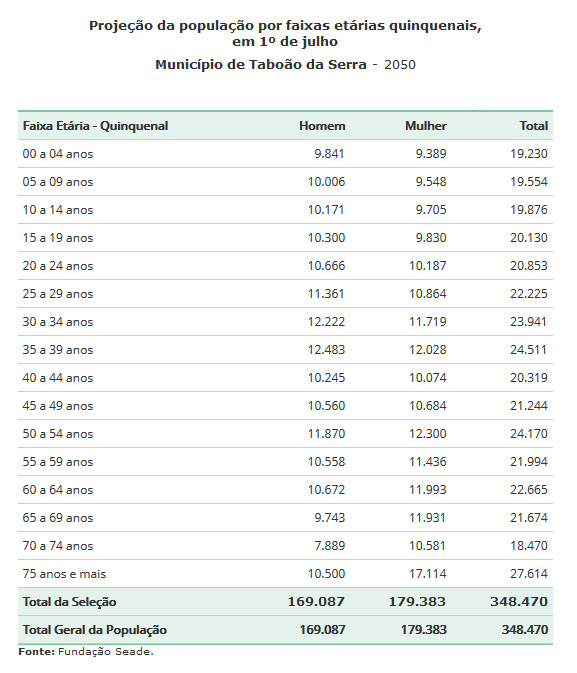Select the Município de Taboão da Serra heading
Image resolution: width=577 pixels, height=673 pixels.
pos(261,65)
